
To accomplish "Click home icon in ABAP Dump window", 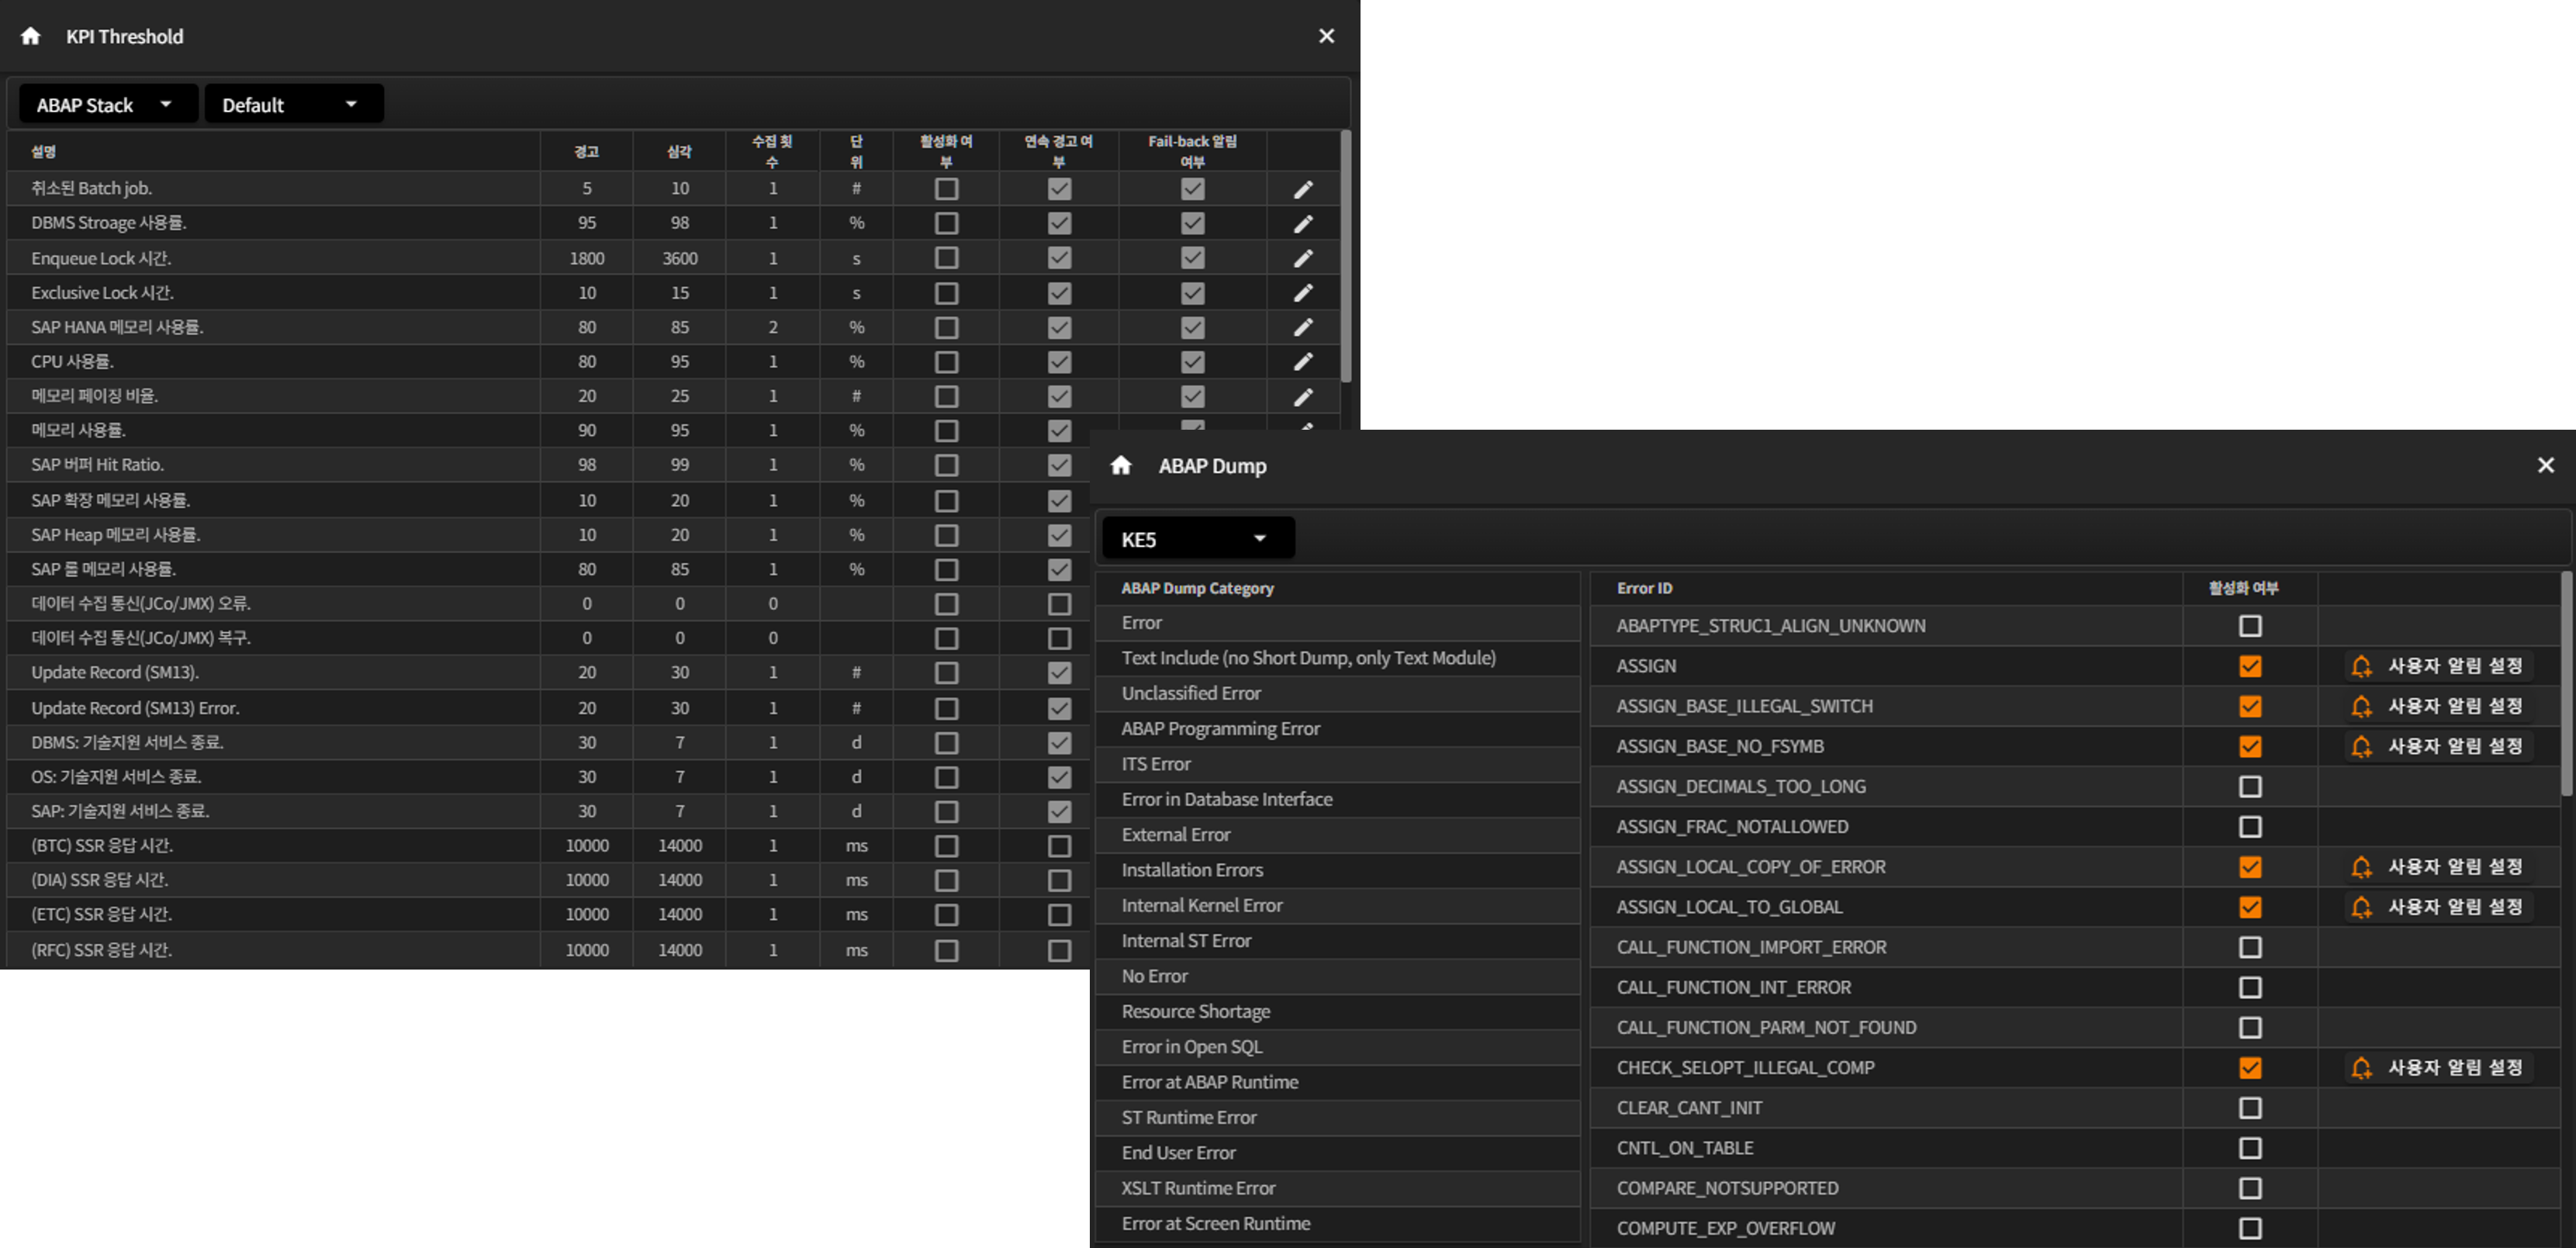I will point(1121,465).
